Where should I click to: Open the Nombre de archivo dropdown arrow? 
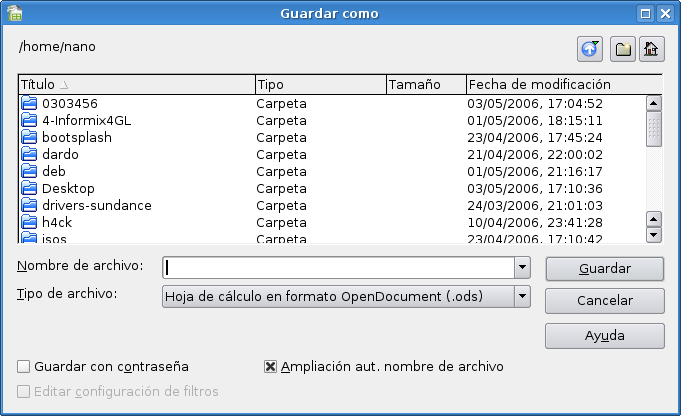click(522, 268)
